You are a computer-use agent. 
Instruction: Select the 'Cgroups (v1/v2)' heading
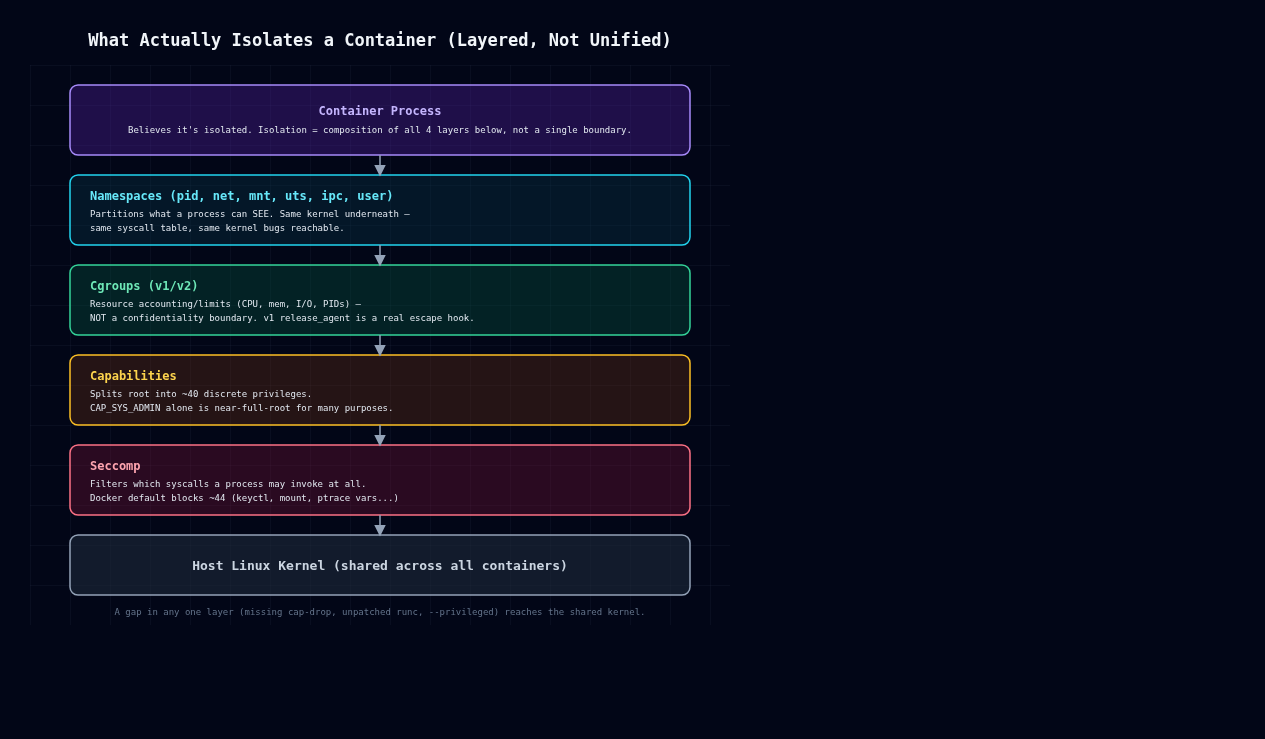coord(144,286)
